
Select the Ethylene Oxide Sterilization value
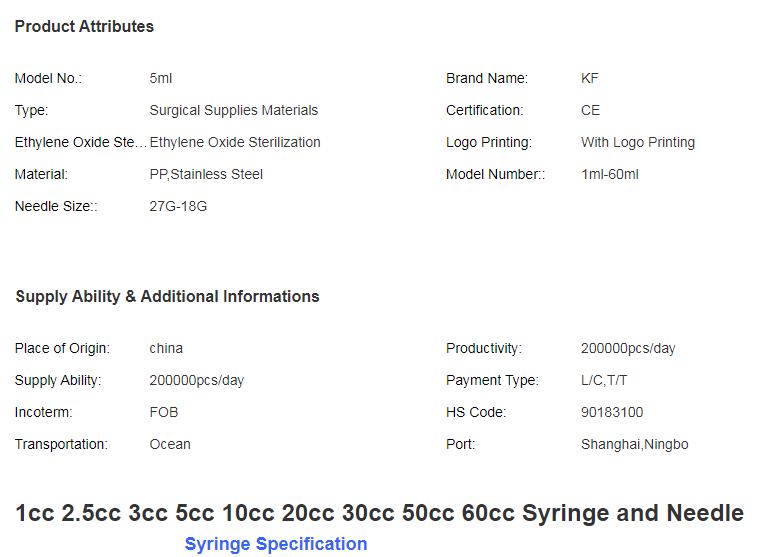[235, 142]
